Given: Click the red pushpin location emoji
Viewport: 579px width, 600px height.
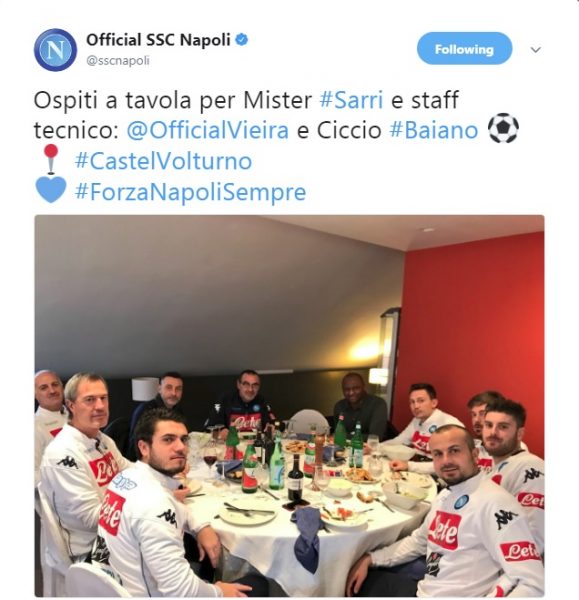Looking at the screenshot, I should (51, 160).
